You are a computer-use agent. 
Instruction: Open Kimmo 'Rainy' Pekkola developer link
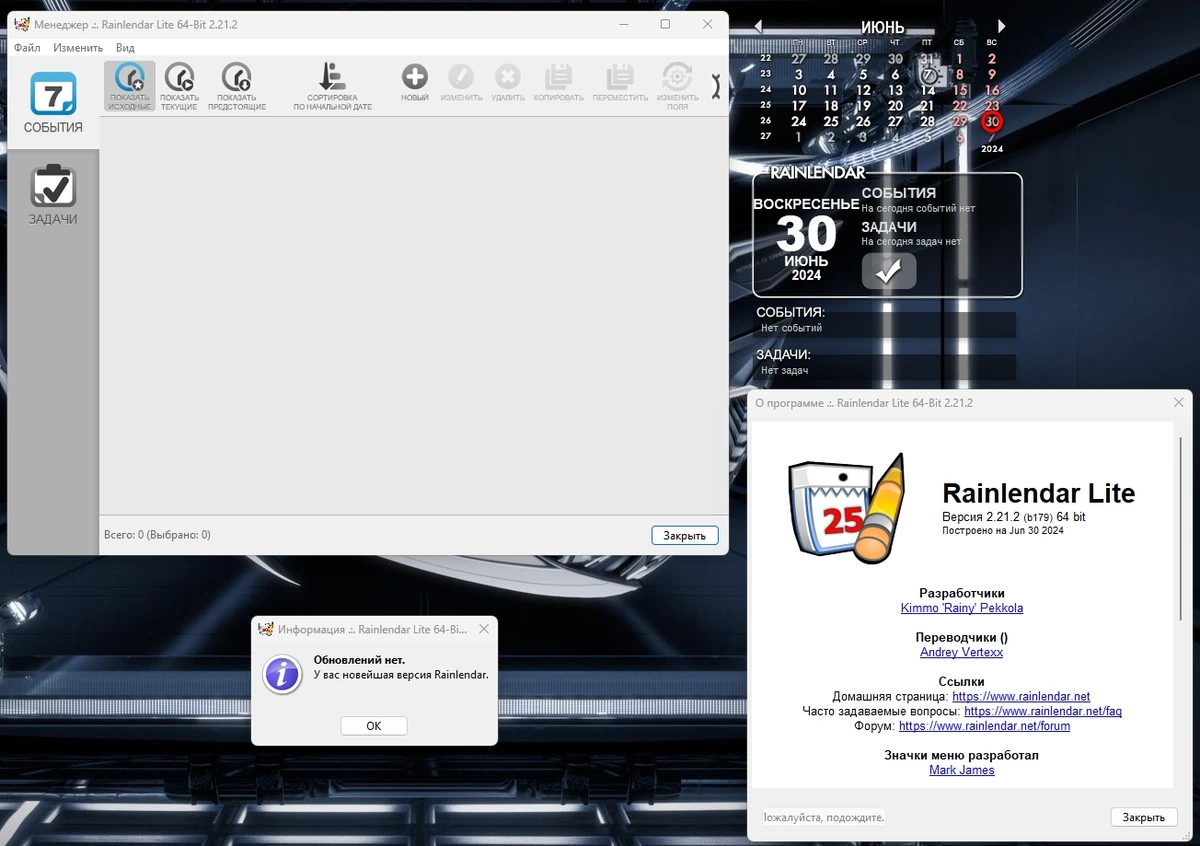coord(962,608)
